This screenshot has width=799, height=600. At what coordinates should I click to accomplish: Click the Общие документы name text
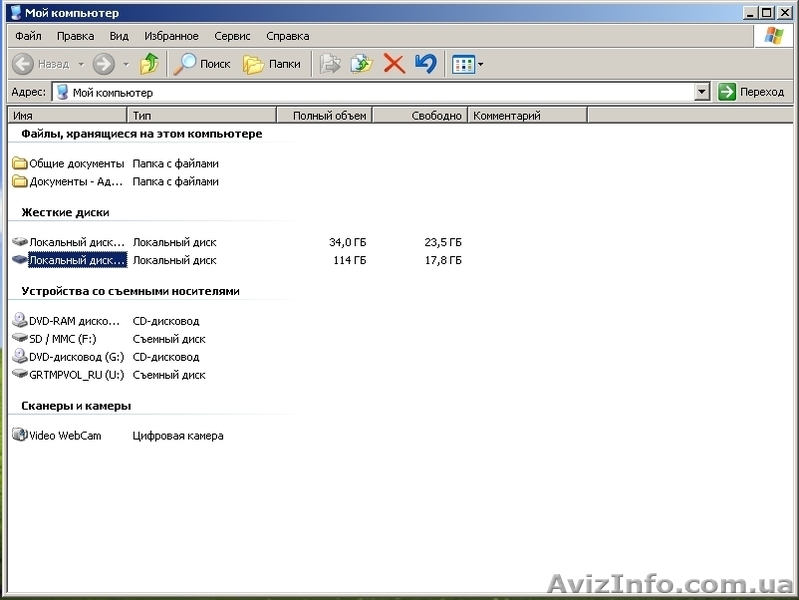pos(76,164)
